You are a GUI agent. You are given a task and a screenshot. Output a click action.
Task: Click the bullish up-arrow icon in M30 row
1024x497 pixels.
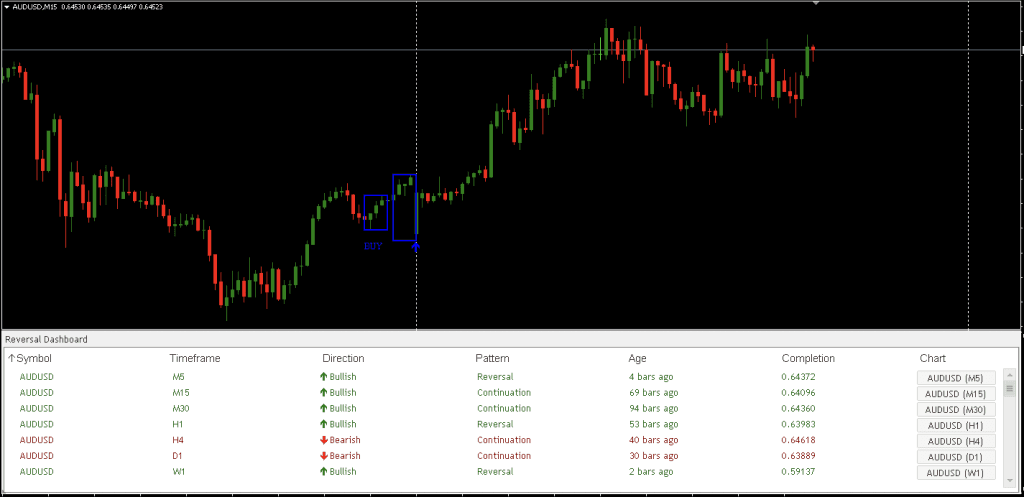323,408
